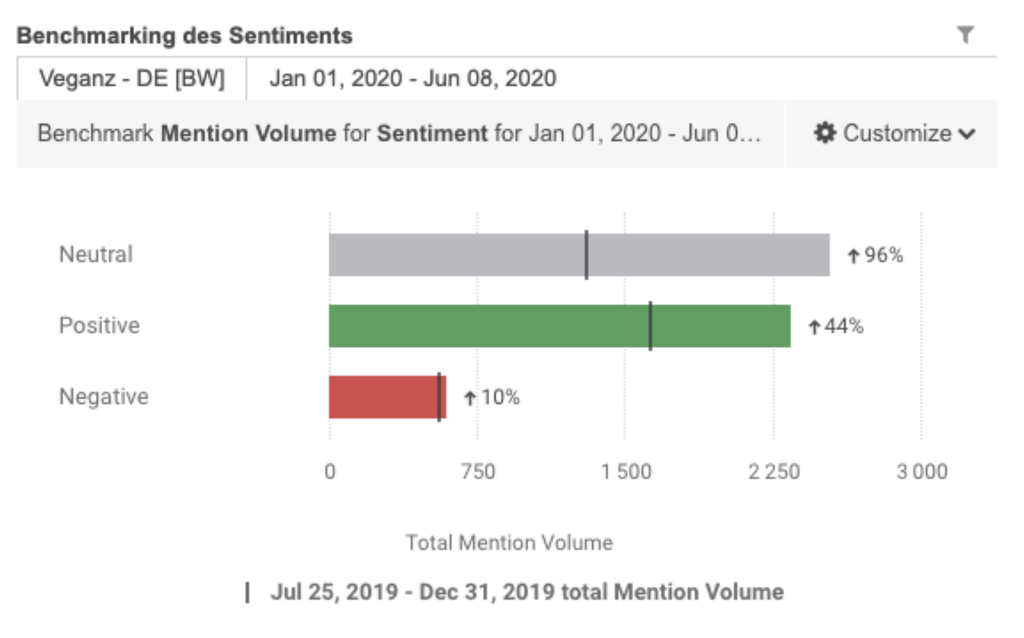Open the Customize dropdown chevron
Viewport: 1024px width, 638px height.
click(x=967, y=134)
